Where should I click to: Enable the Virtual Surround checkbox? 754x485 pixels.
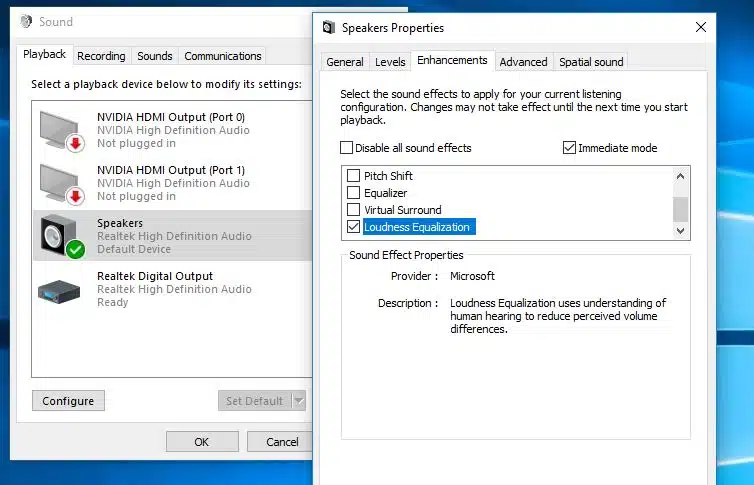tap(353, 210)
